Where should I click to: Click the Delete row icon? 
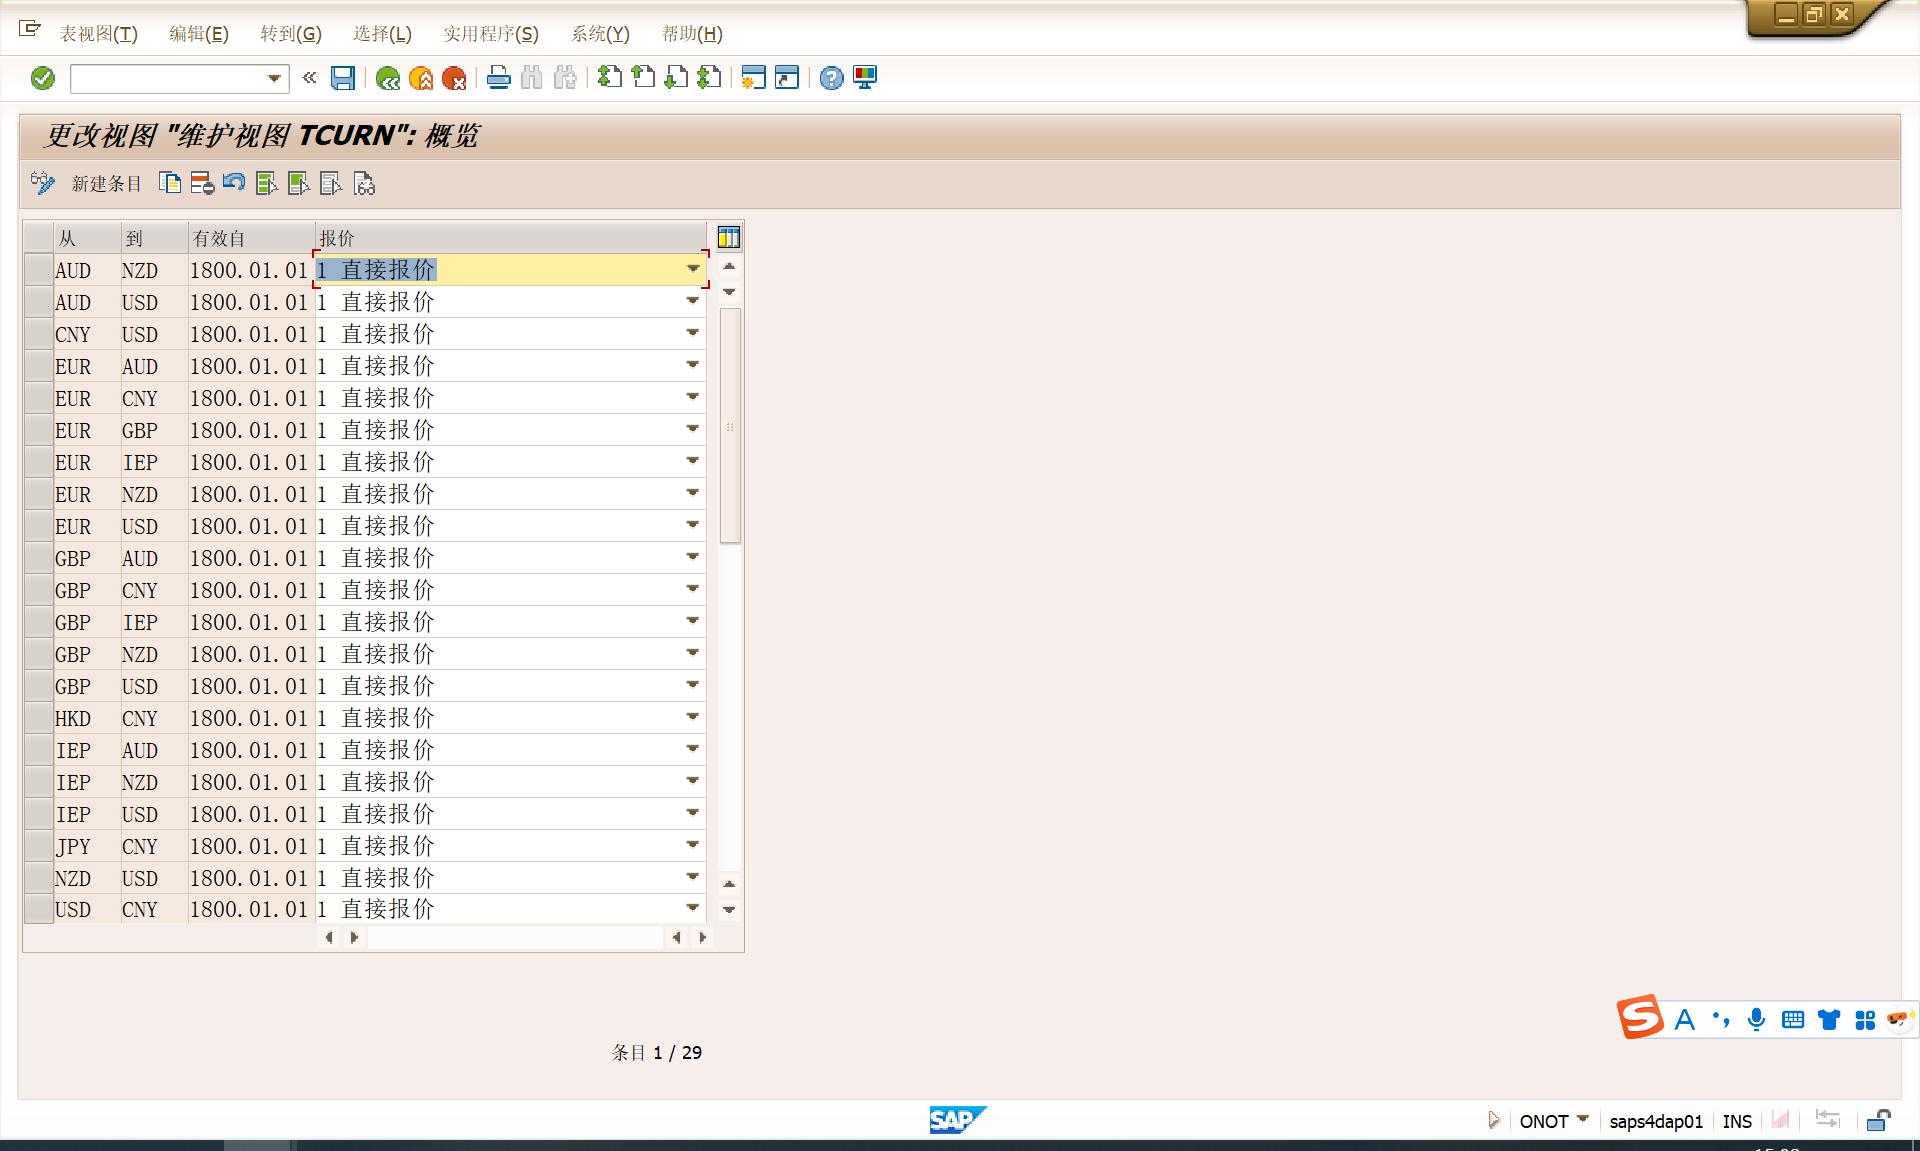pos(202,183)
